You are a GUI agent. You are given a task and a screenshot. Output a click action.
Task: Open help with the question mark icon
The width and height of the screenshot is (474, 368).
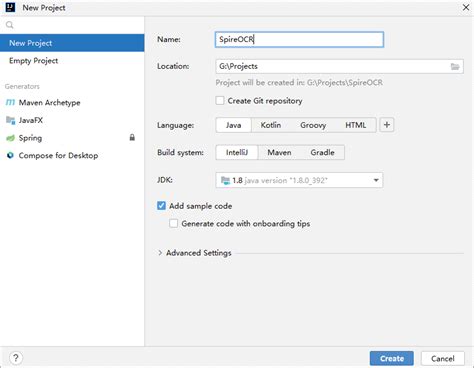16,358
